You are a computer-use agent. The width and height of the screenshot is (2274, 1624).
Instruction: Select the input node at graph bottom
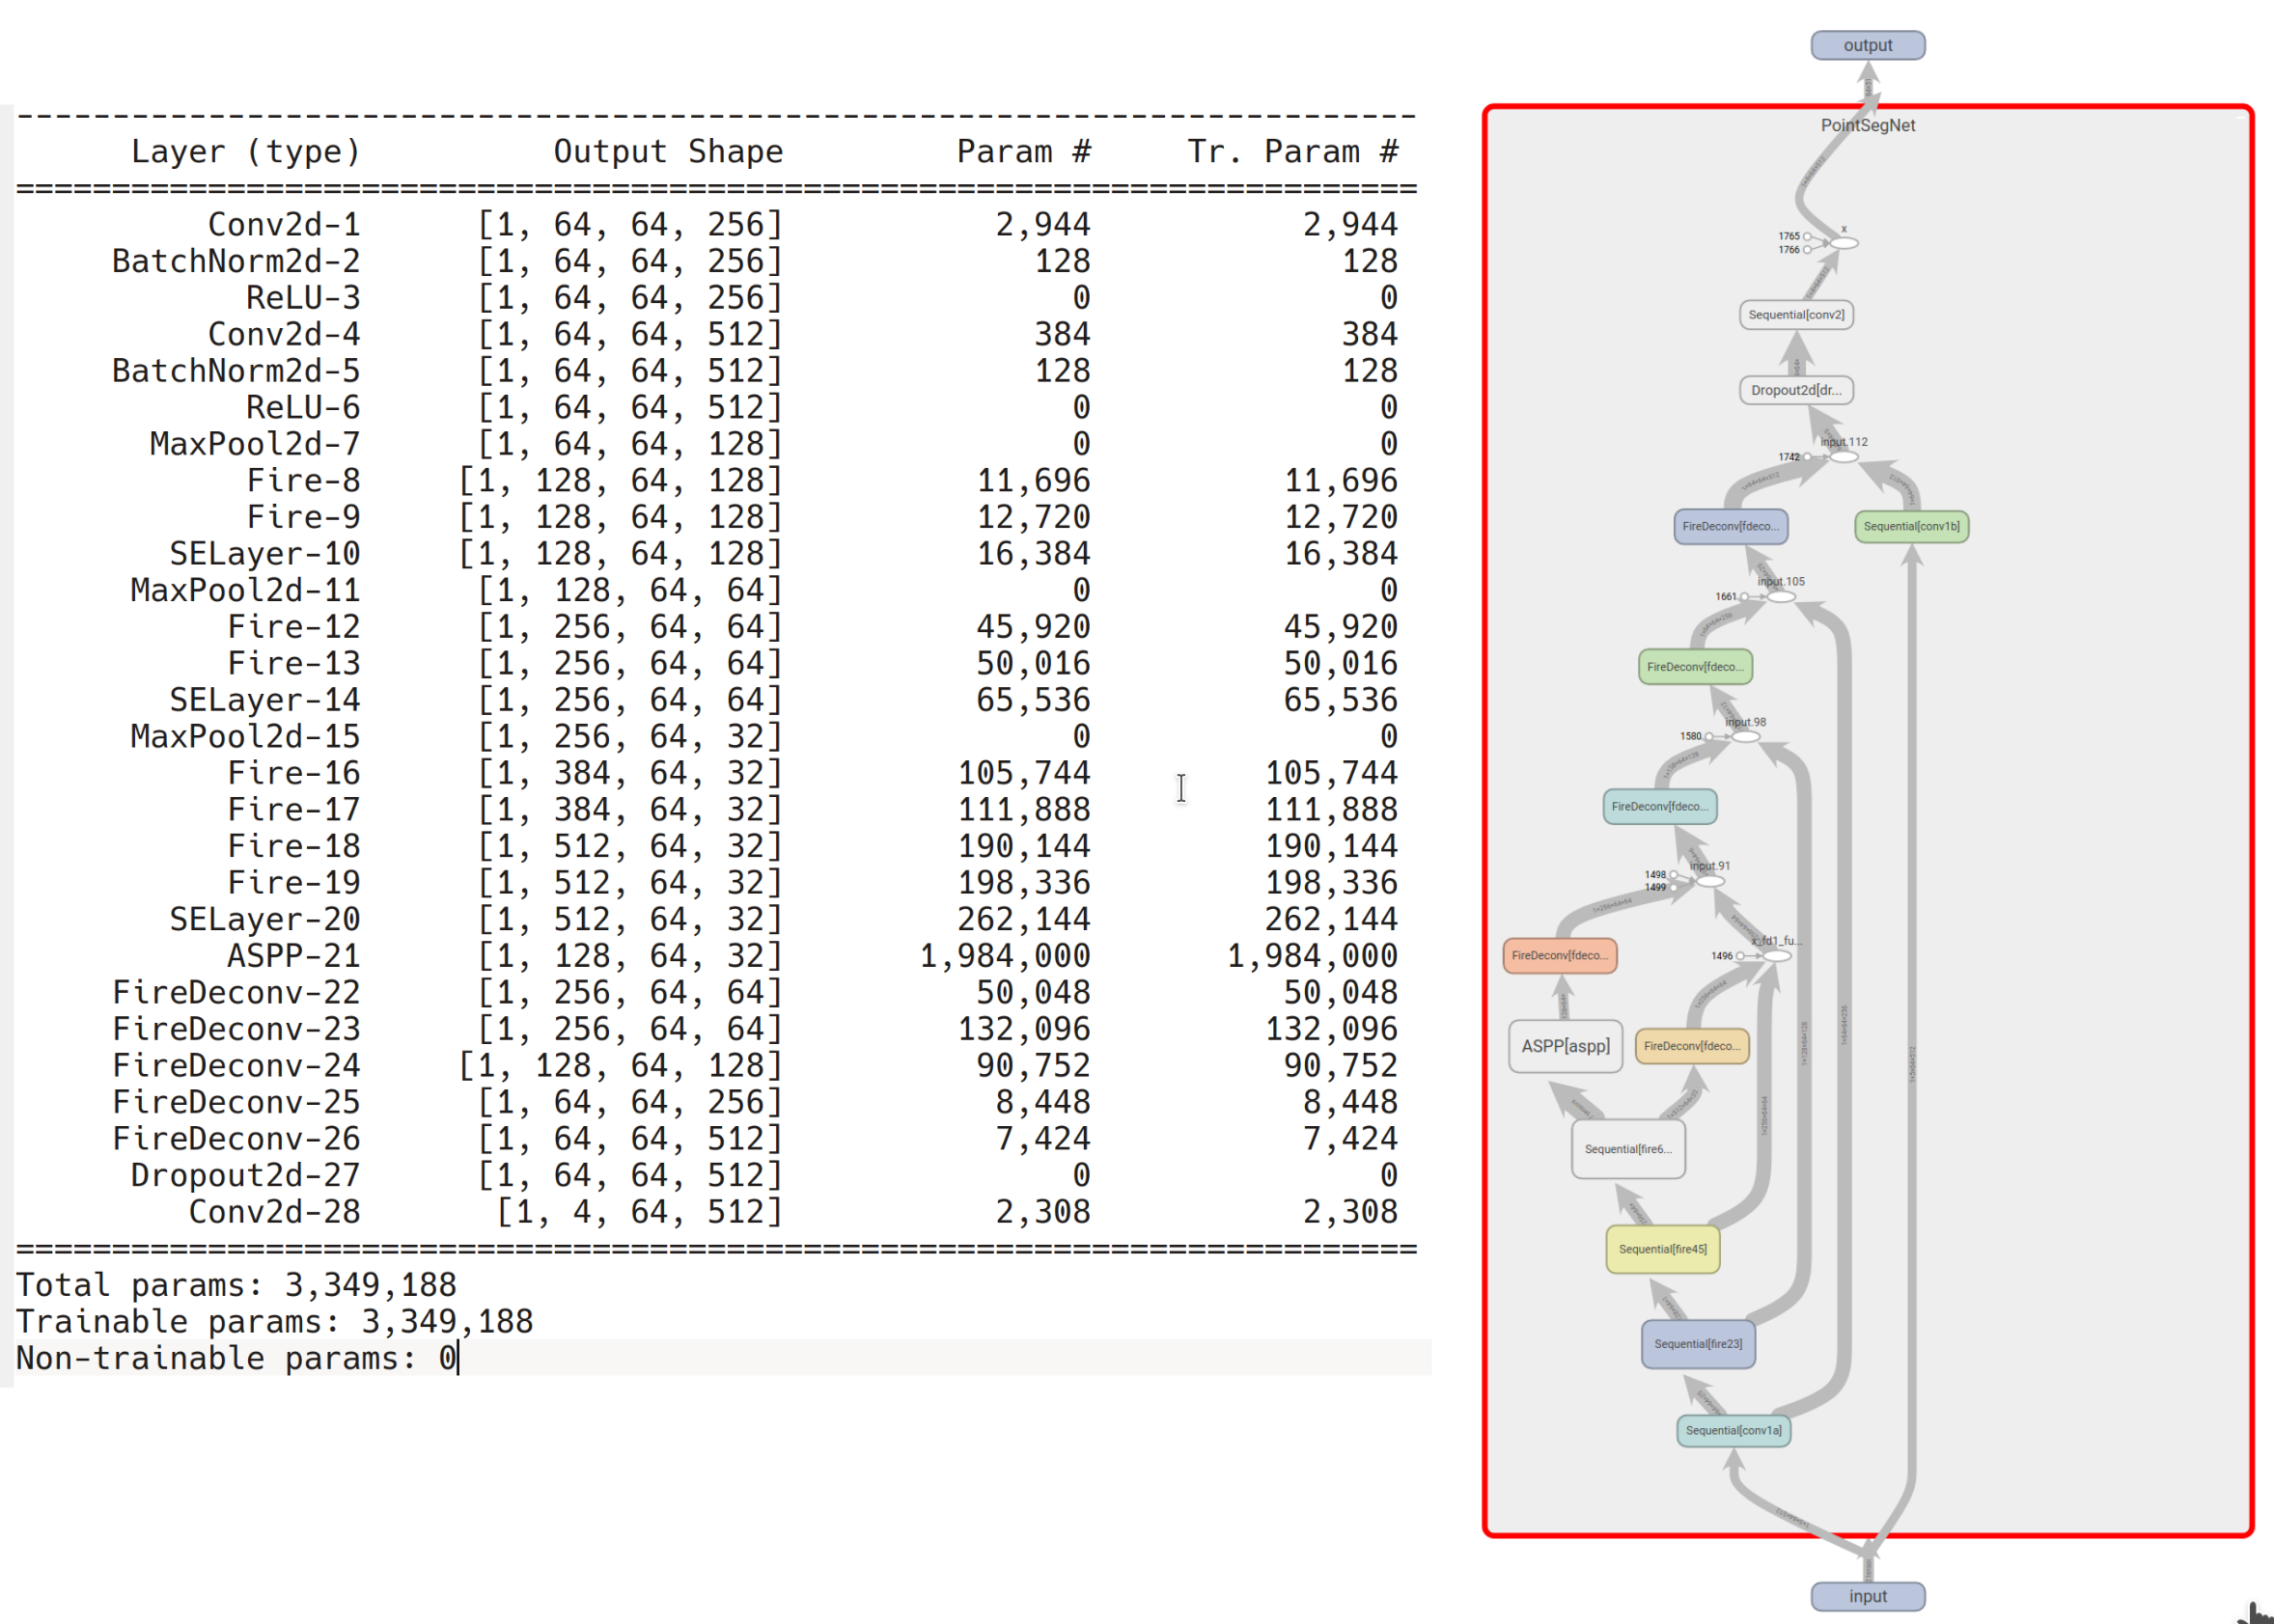[x=1867, y=1596]
